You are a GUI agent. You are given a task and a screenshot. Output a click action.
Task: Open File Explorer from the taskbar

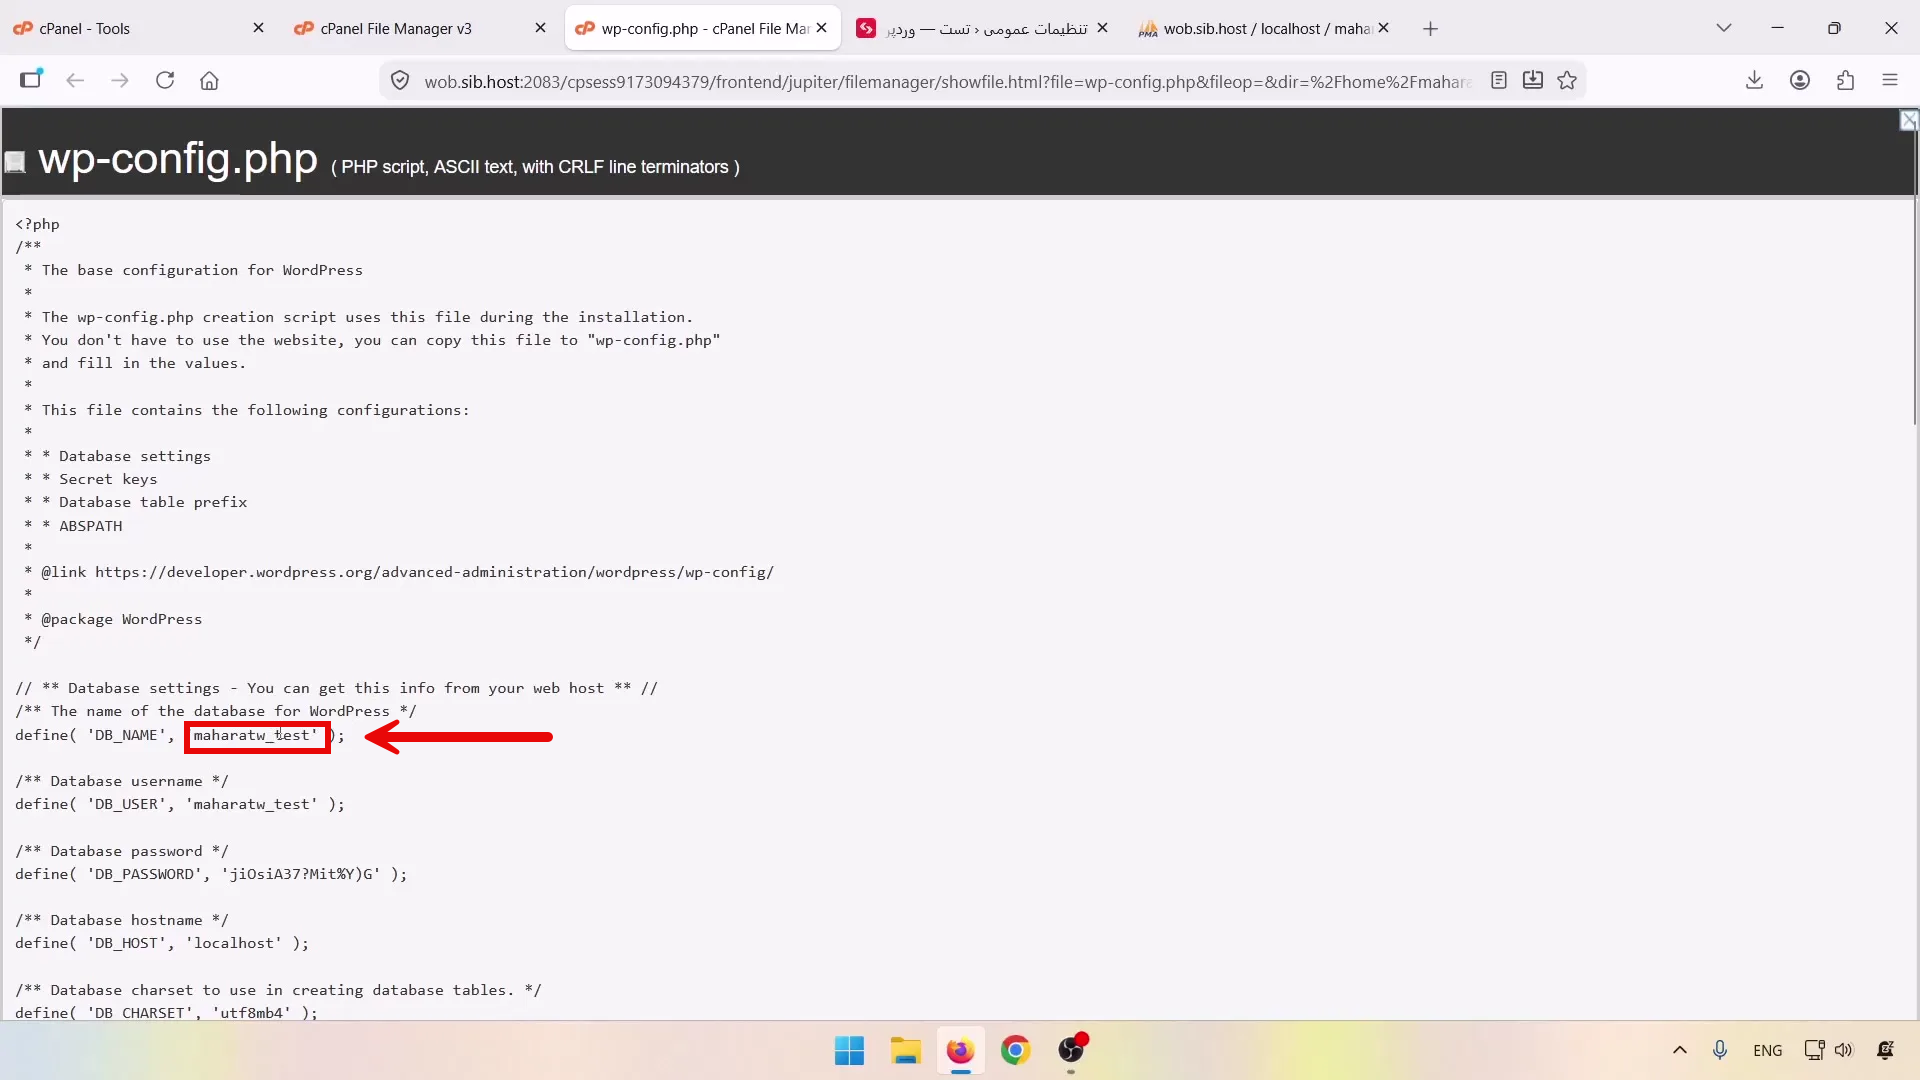tap(905, 1051)
